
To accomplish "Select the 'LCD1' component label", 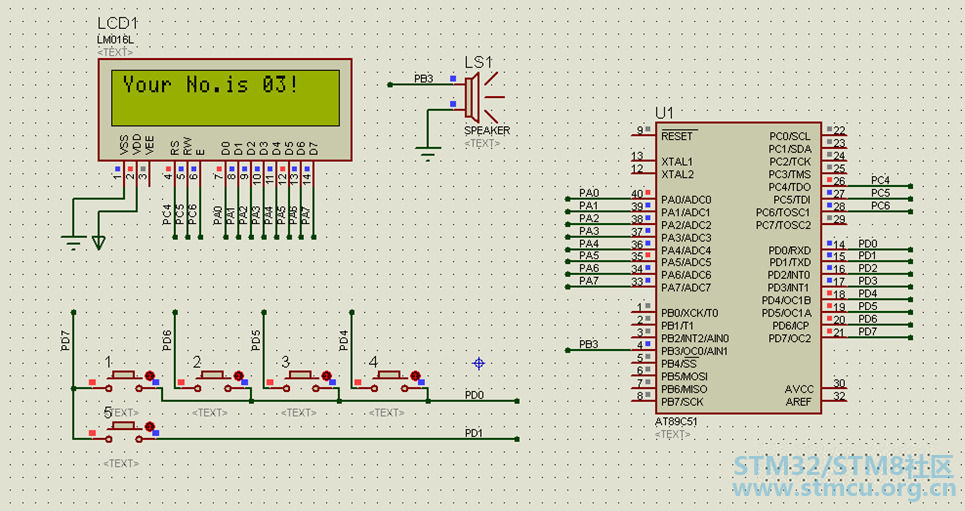I will (118, 23).
